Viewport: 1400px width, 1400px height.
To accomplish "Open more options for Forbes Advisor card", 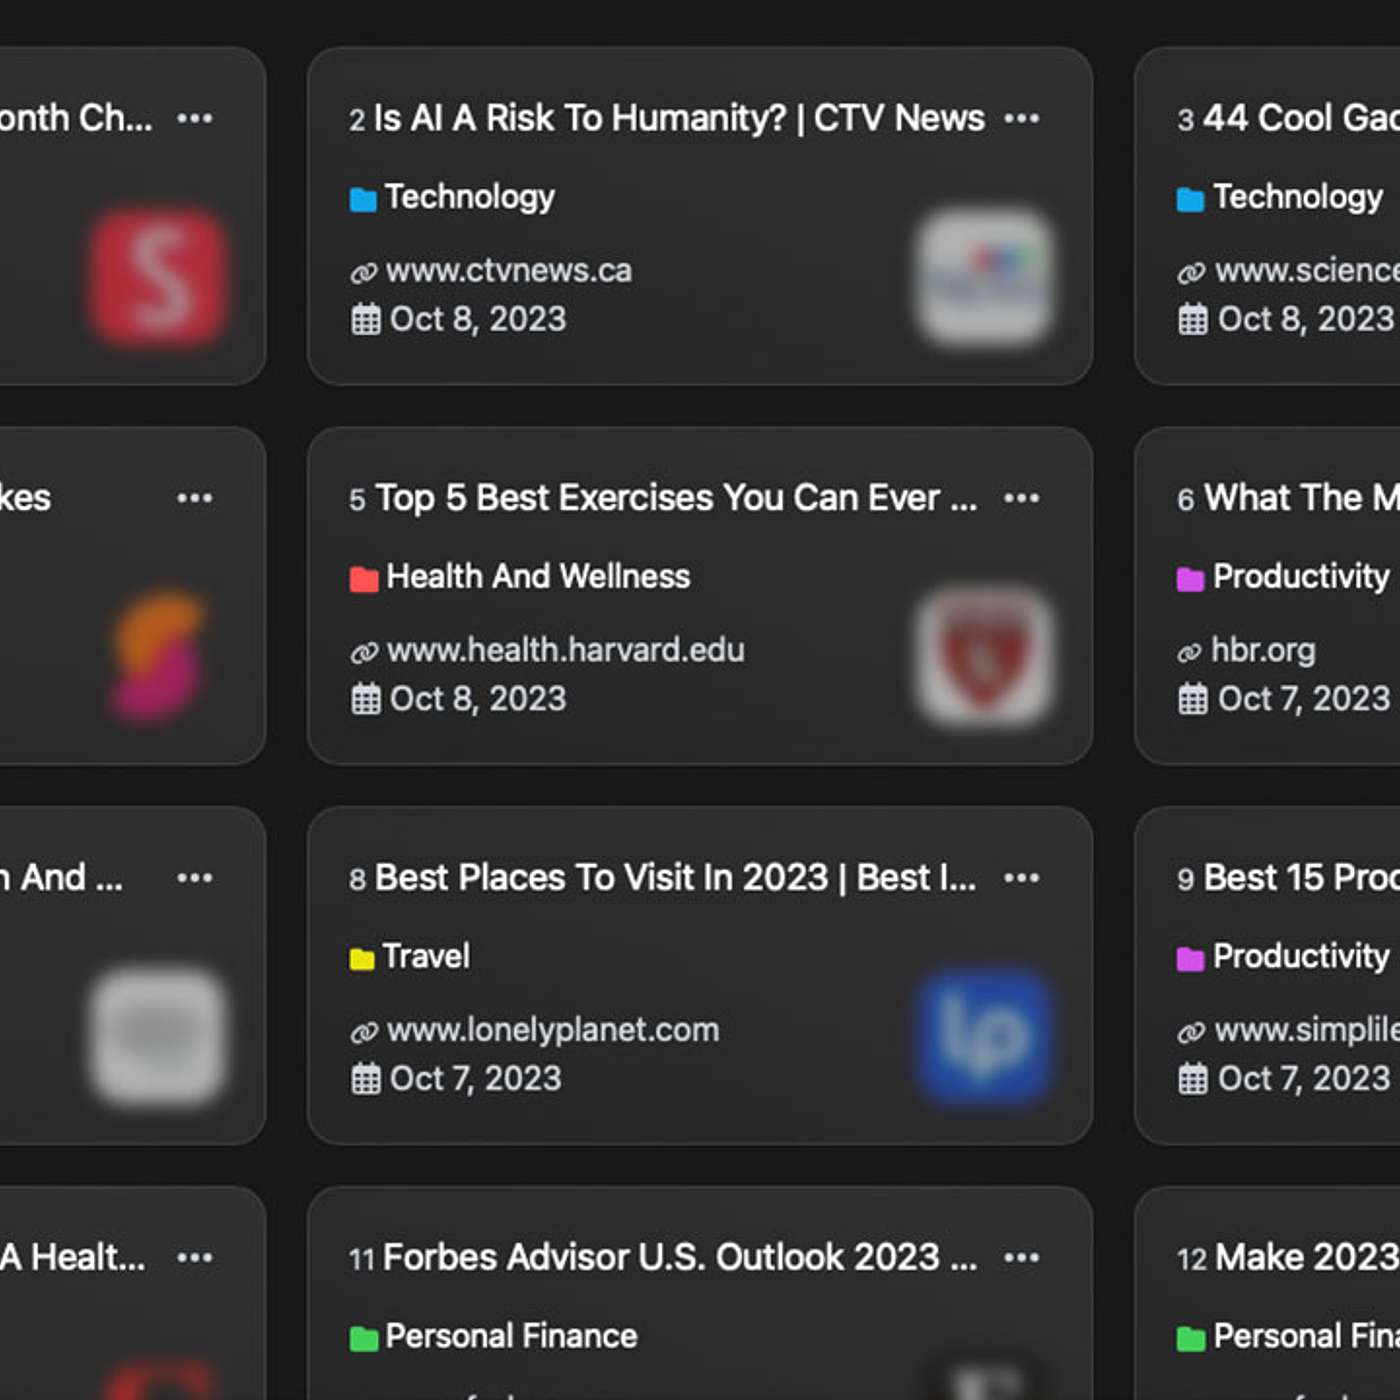I will (1021, 1258).
